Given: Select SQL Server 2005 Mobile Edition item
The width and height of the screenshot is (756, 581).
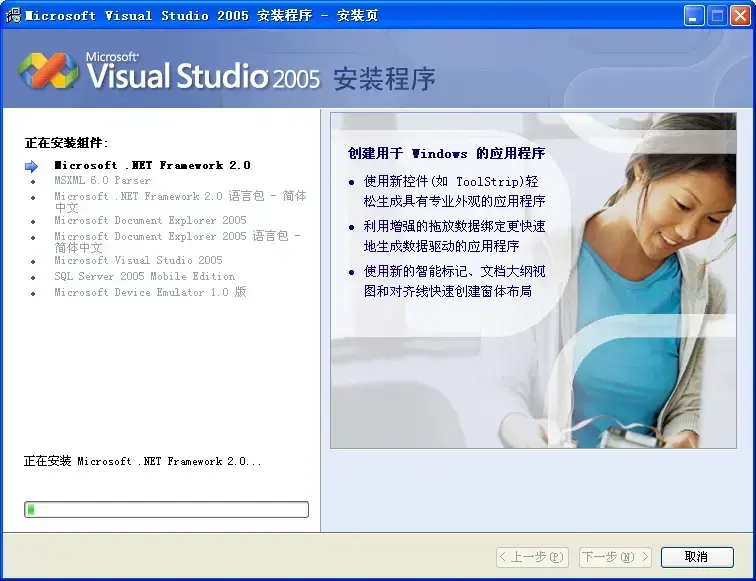Looking at the screenshot, I should 145,276.
